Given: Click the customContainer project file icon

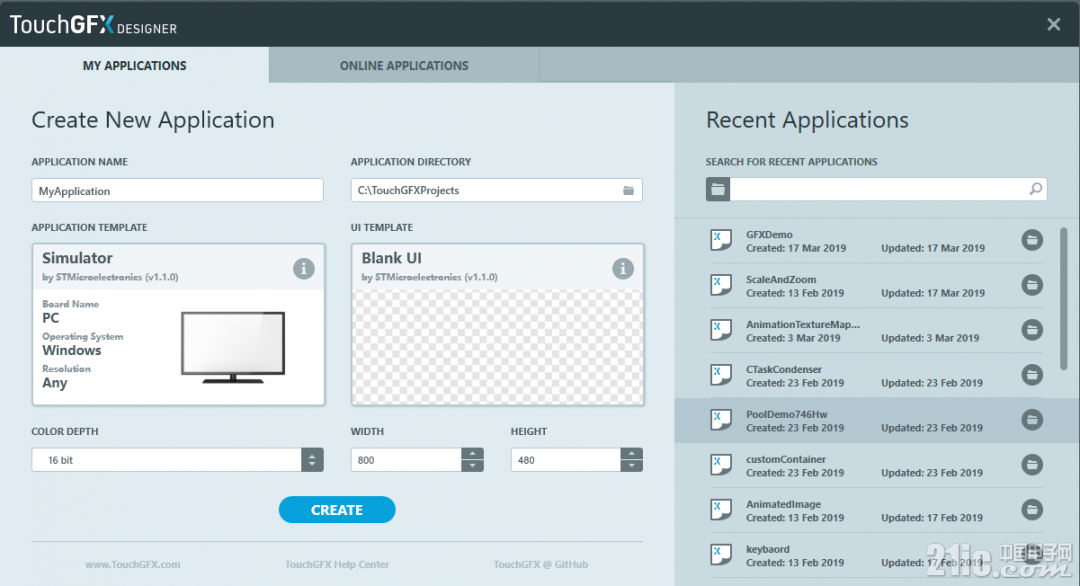Looking at the screenshot, I should [720, 465].
